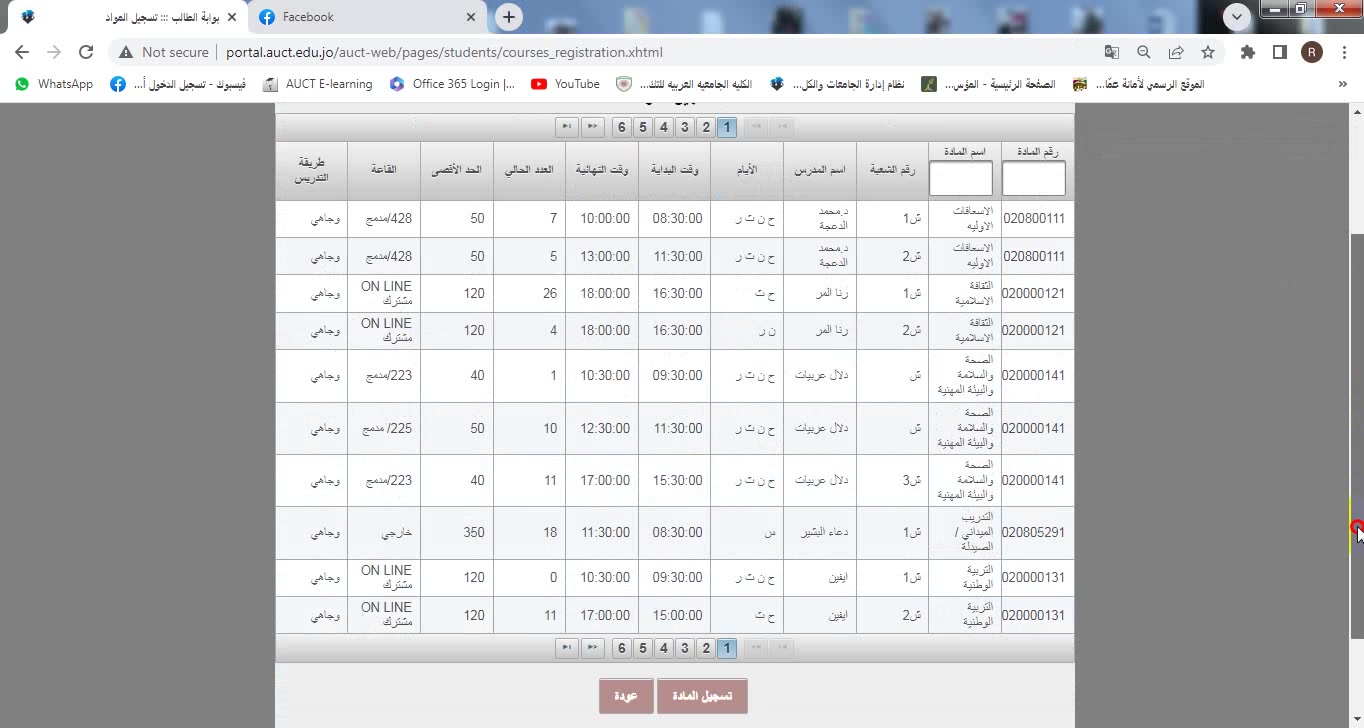This screenshot has height=728, width=1364.
Task: Open the Chrome profile R avatar
Action: coord(1312,52)
